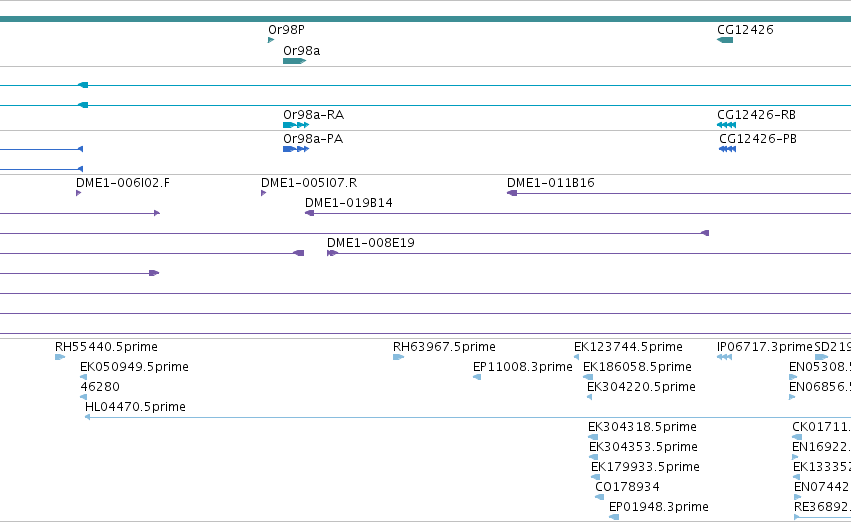Click the EK179933.5prime EST label
The width and height of the screenshot is (851, 522).
pos(645,467)
